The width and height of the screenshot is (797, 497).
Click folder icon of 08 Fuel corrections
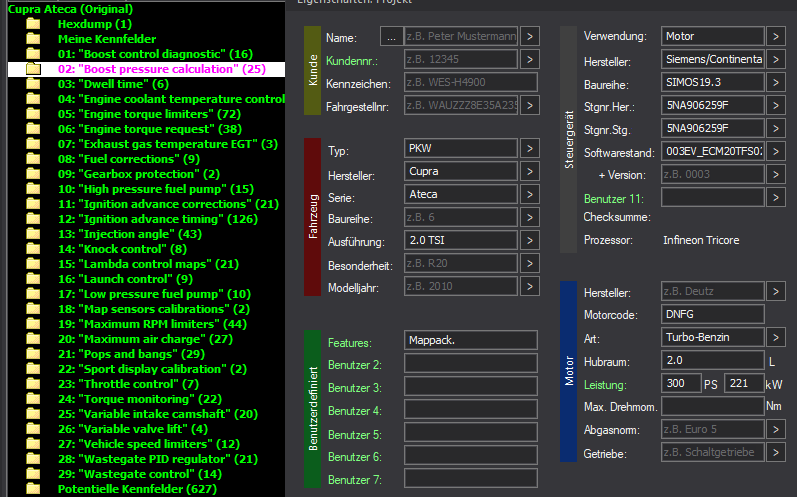click(34, 159)
